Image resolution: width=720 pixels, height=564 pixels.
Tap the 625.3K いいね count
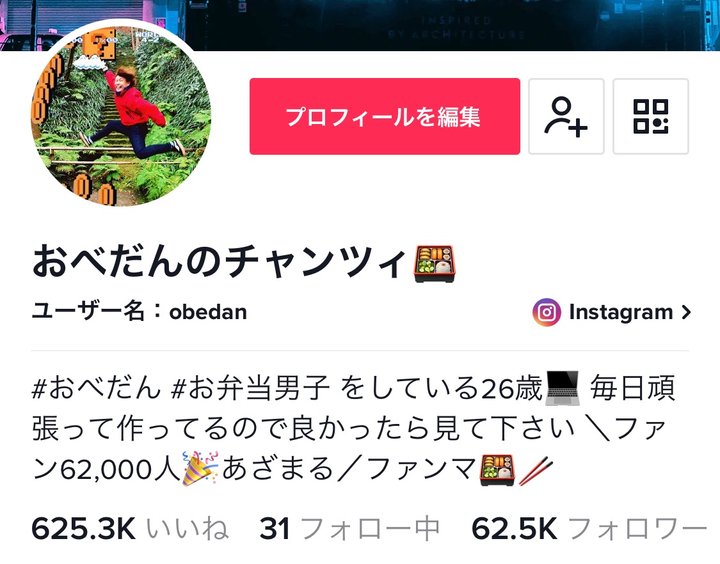tap(130, 528)
